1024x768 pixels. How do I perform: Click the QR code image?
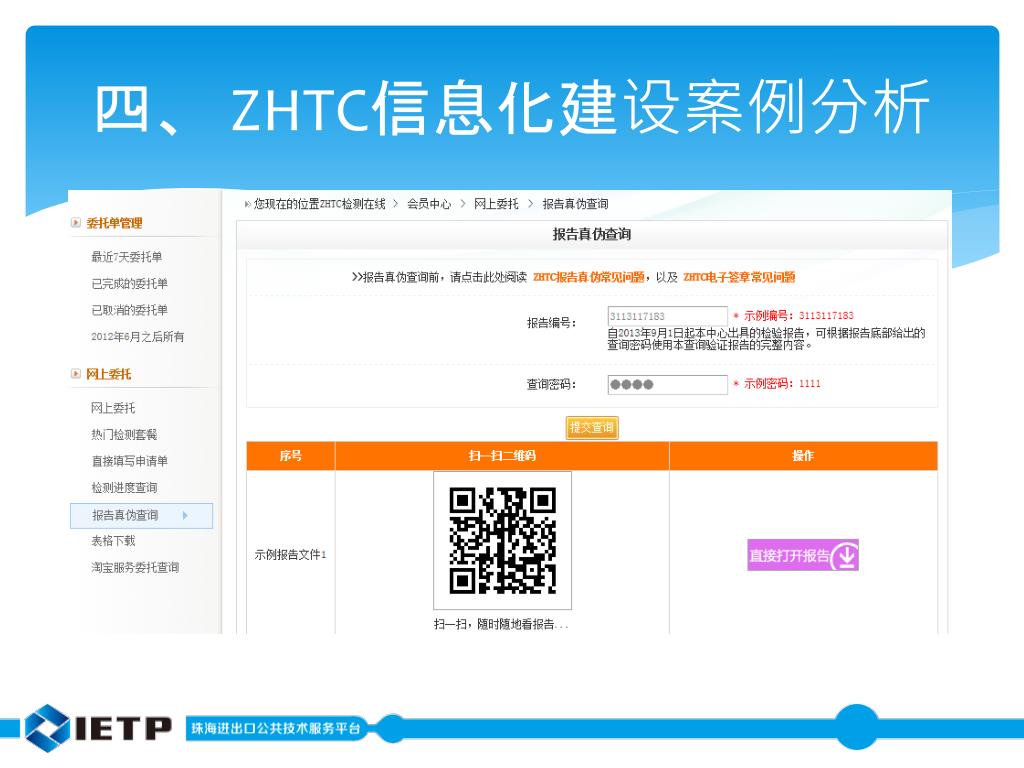502,540
